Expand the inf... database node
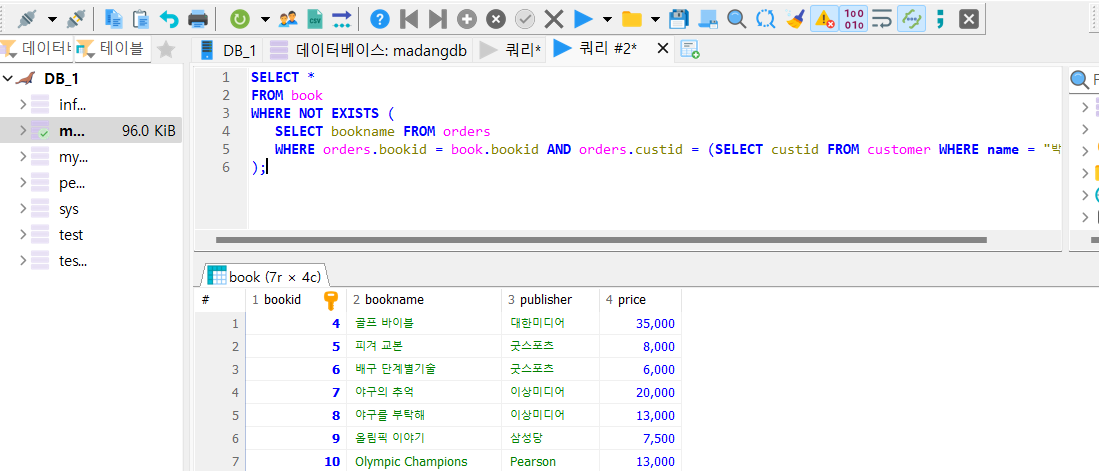The width and height of the screenshot is (1099, 471). [x=23, y=104]
